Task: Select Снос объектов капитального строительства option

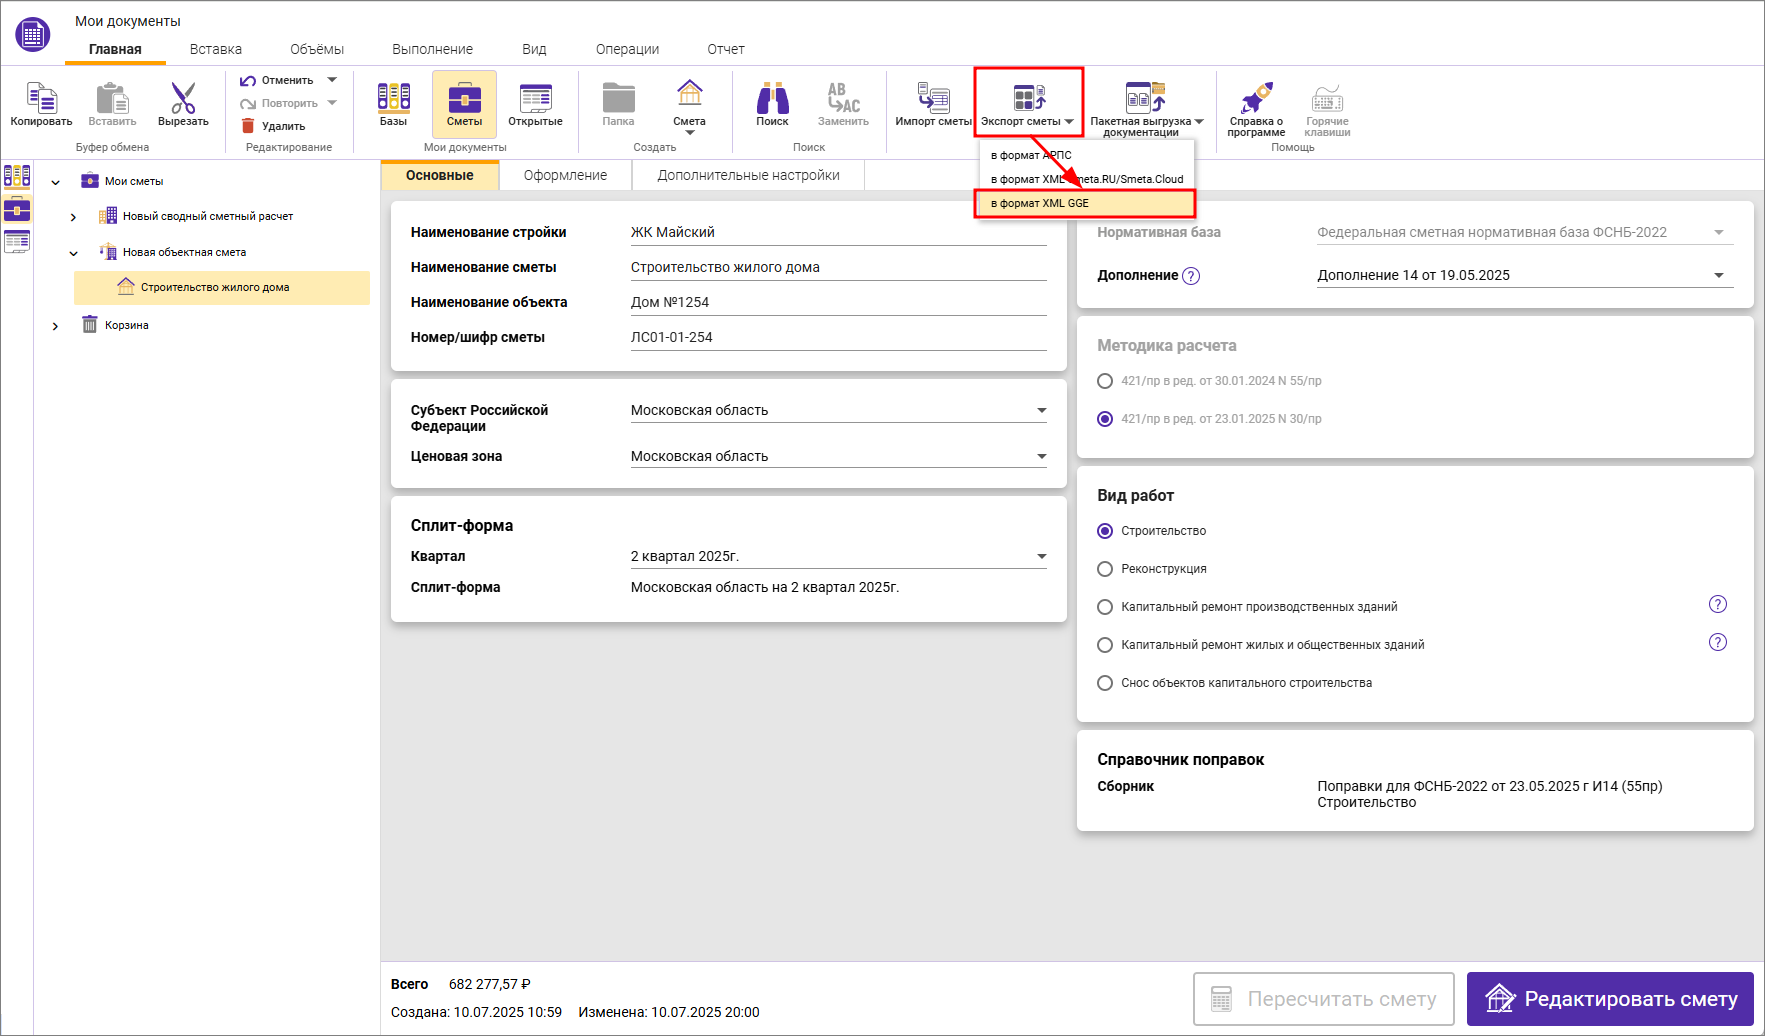Action: click(x=1105, y=683)
